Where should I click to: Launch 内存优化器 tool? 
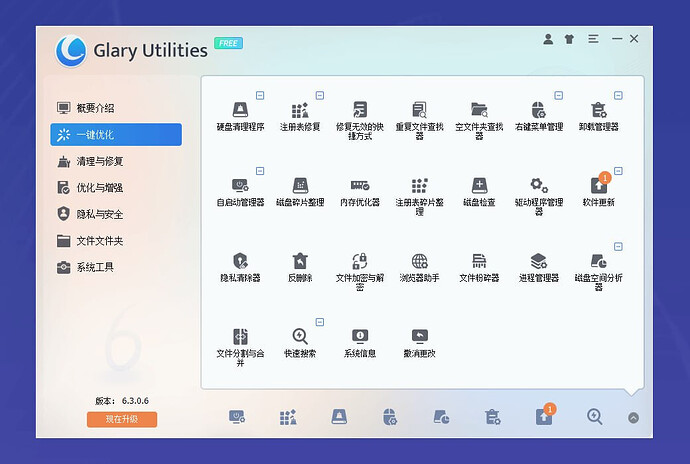click(360, 192)
